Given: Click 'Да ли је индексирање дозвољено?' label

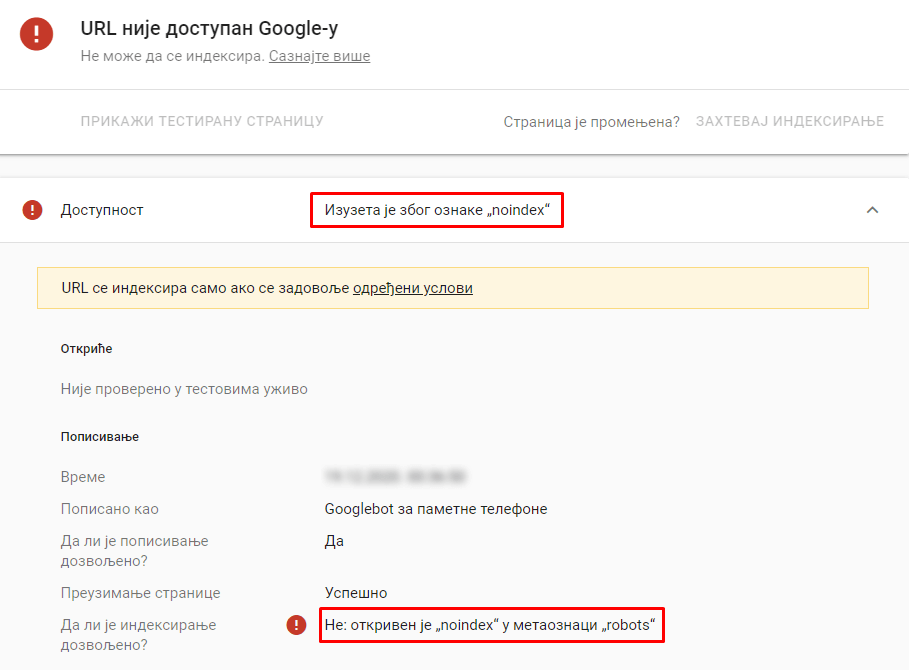Looking at the screenshot, I should coord(139,635).
